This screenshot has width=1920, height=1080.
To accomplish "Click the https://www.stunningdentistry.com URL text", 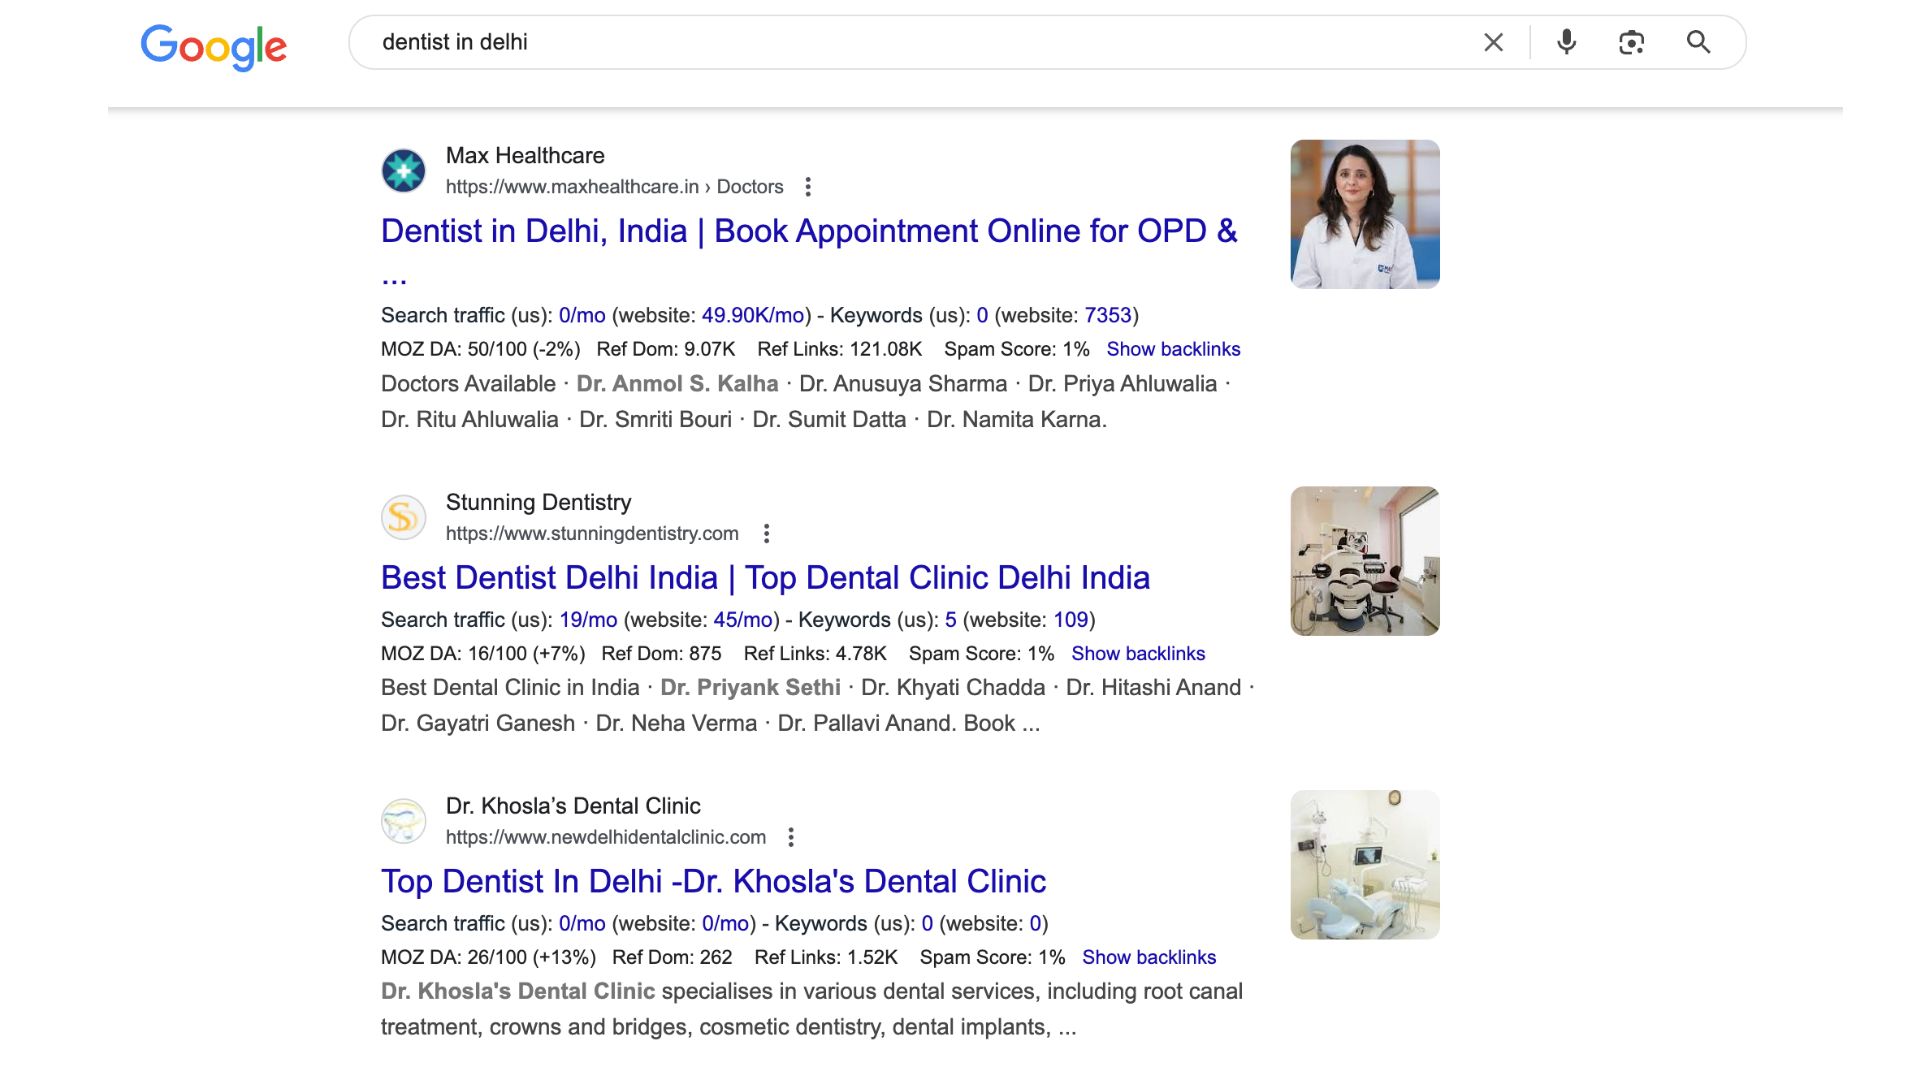I will (592, 534).
